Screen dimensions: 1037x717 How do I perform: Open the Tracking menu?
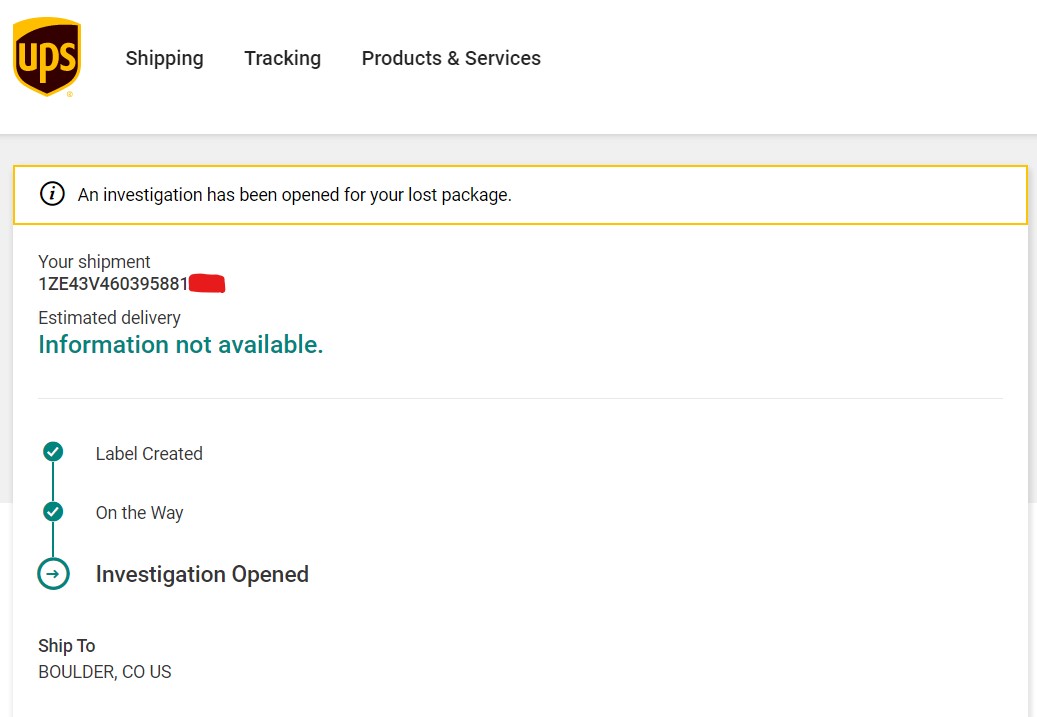282,58
